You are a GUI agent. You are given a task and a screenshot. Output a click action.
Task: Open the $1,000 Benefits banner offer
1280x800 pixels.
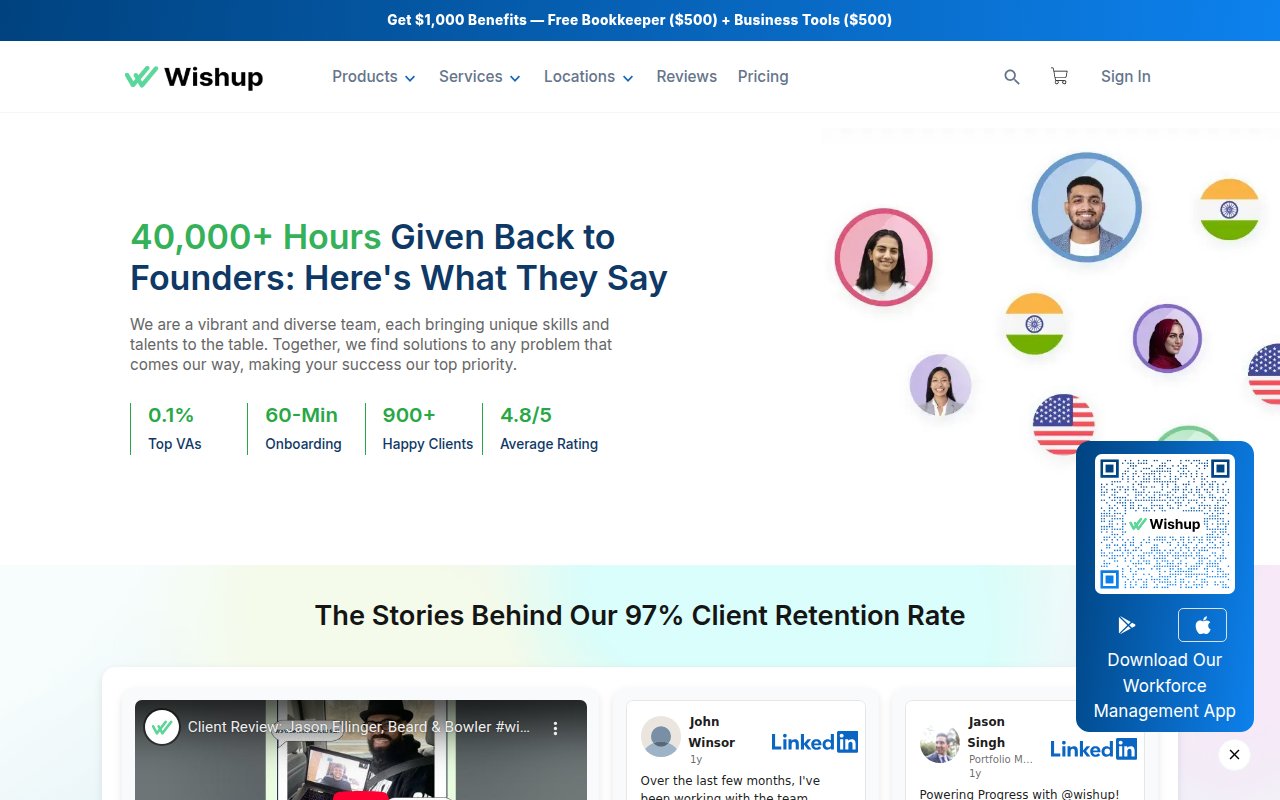pos(639,20)
